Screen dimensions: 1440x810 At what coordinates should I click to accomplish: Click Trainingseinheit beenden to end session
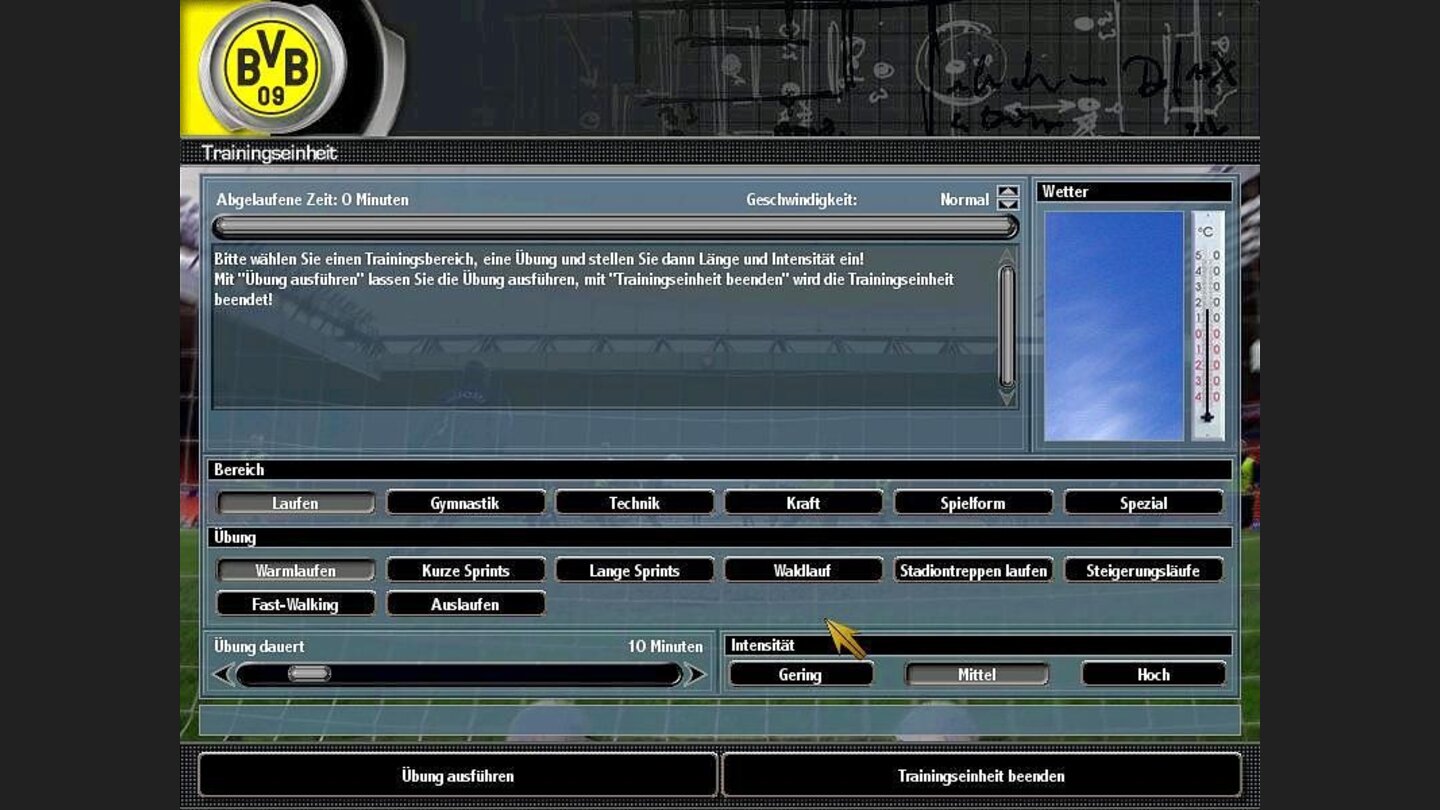coord(981,775)
